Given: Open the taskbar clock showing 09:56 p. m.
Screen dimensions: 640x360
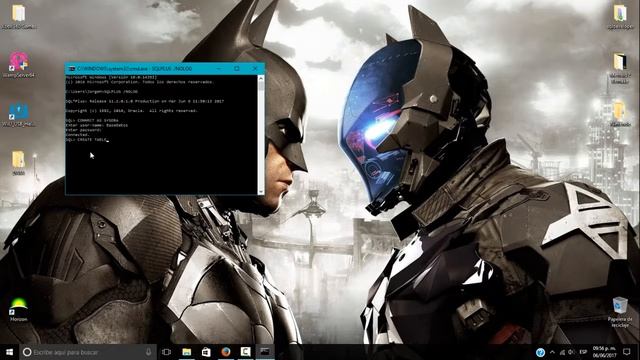Looking at the screenshot, I should (x=604, y=352).
